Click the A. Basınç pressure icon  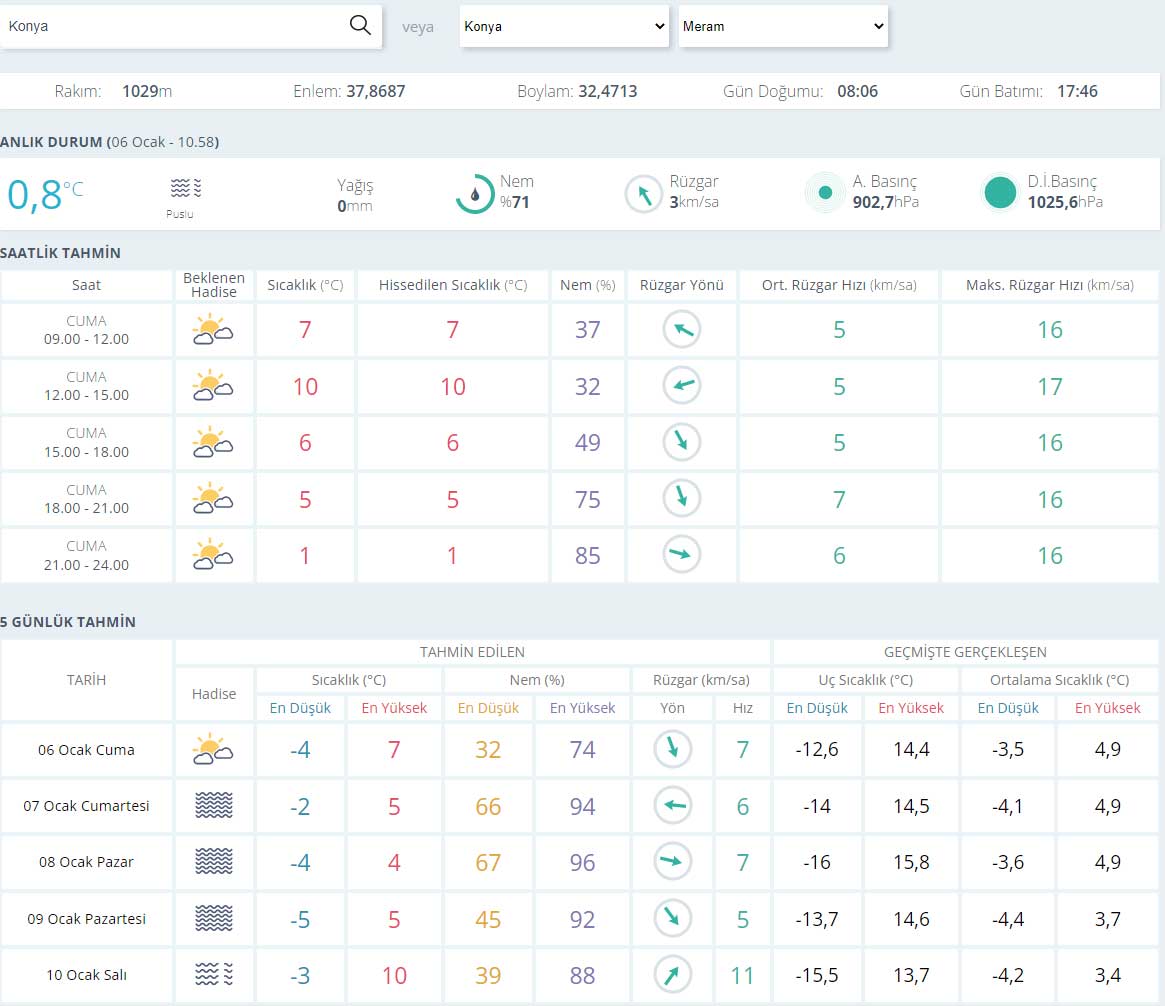tap(825, 192)
